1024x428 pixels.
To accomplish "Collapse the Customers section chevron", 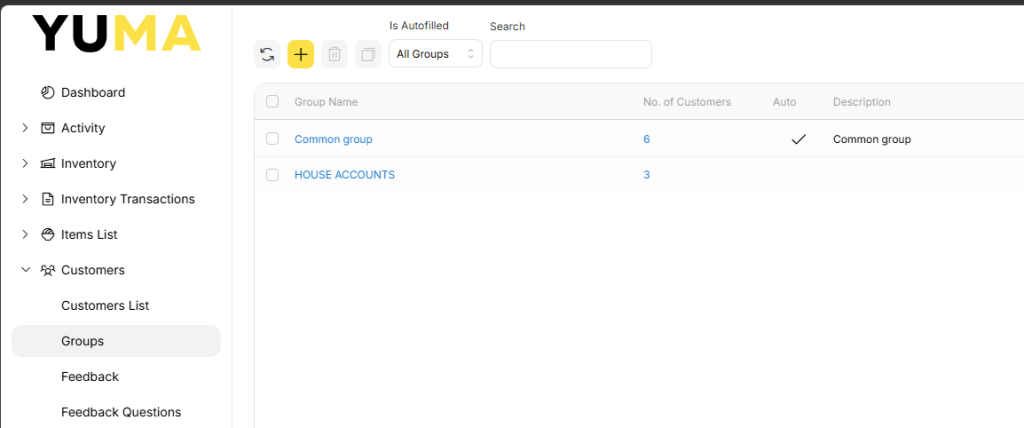I will pos(25,270).
